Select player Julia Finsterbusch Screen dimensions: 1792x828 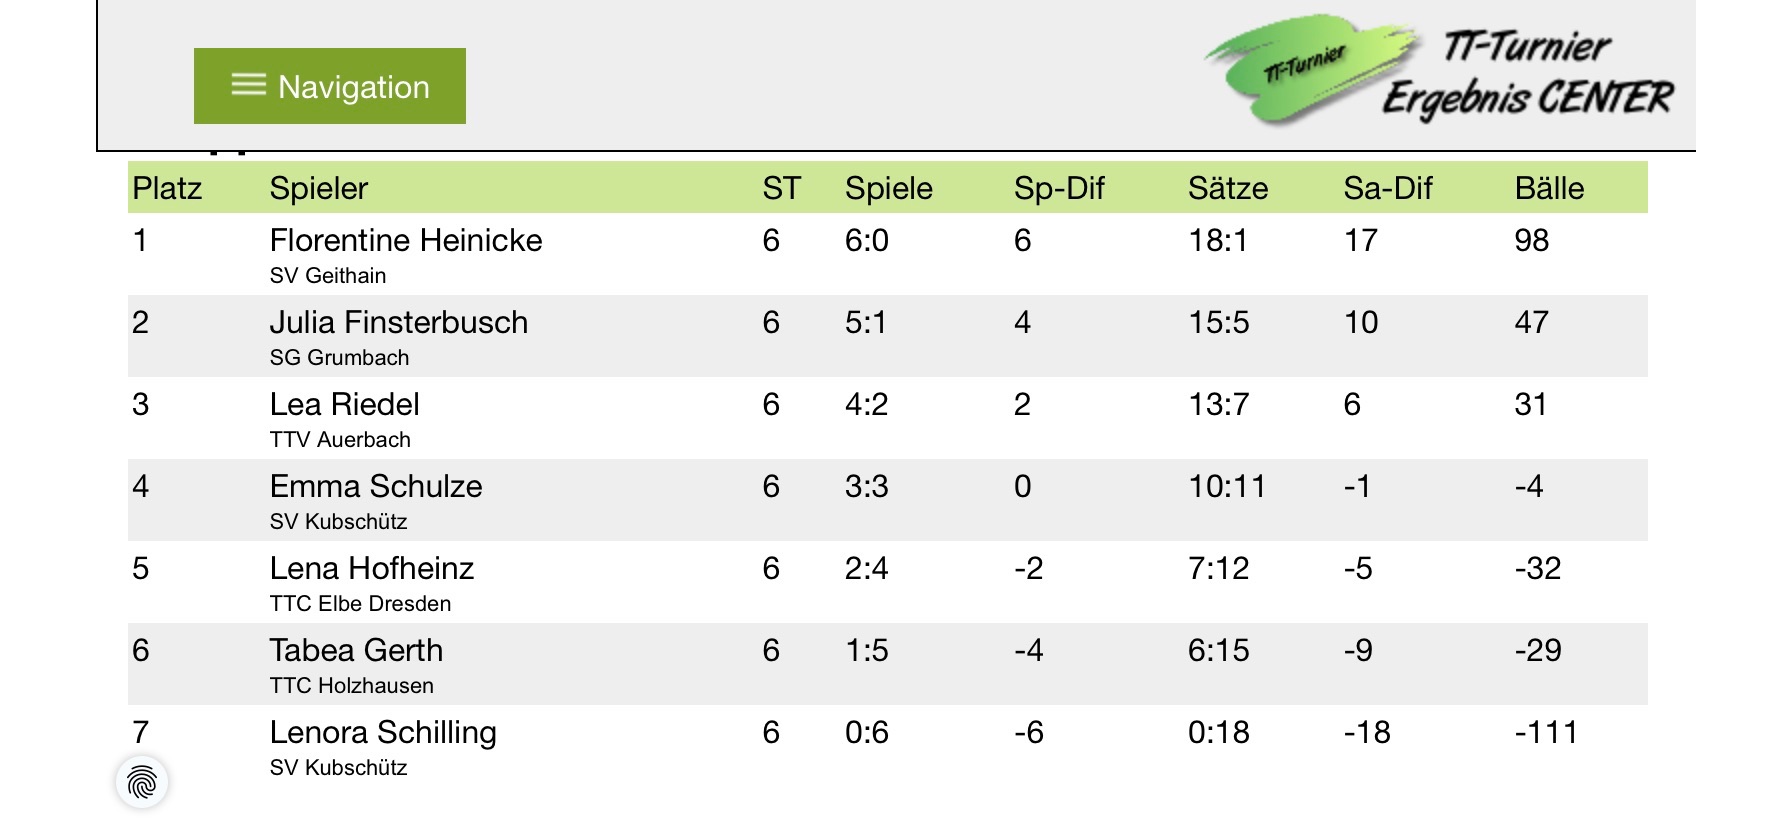click(399, 322)
